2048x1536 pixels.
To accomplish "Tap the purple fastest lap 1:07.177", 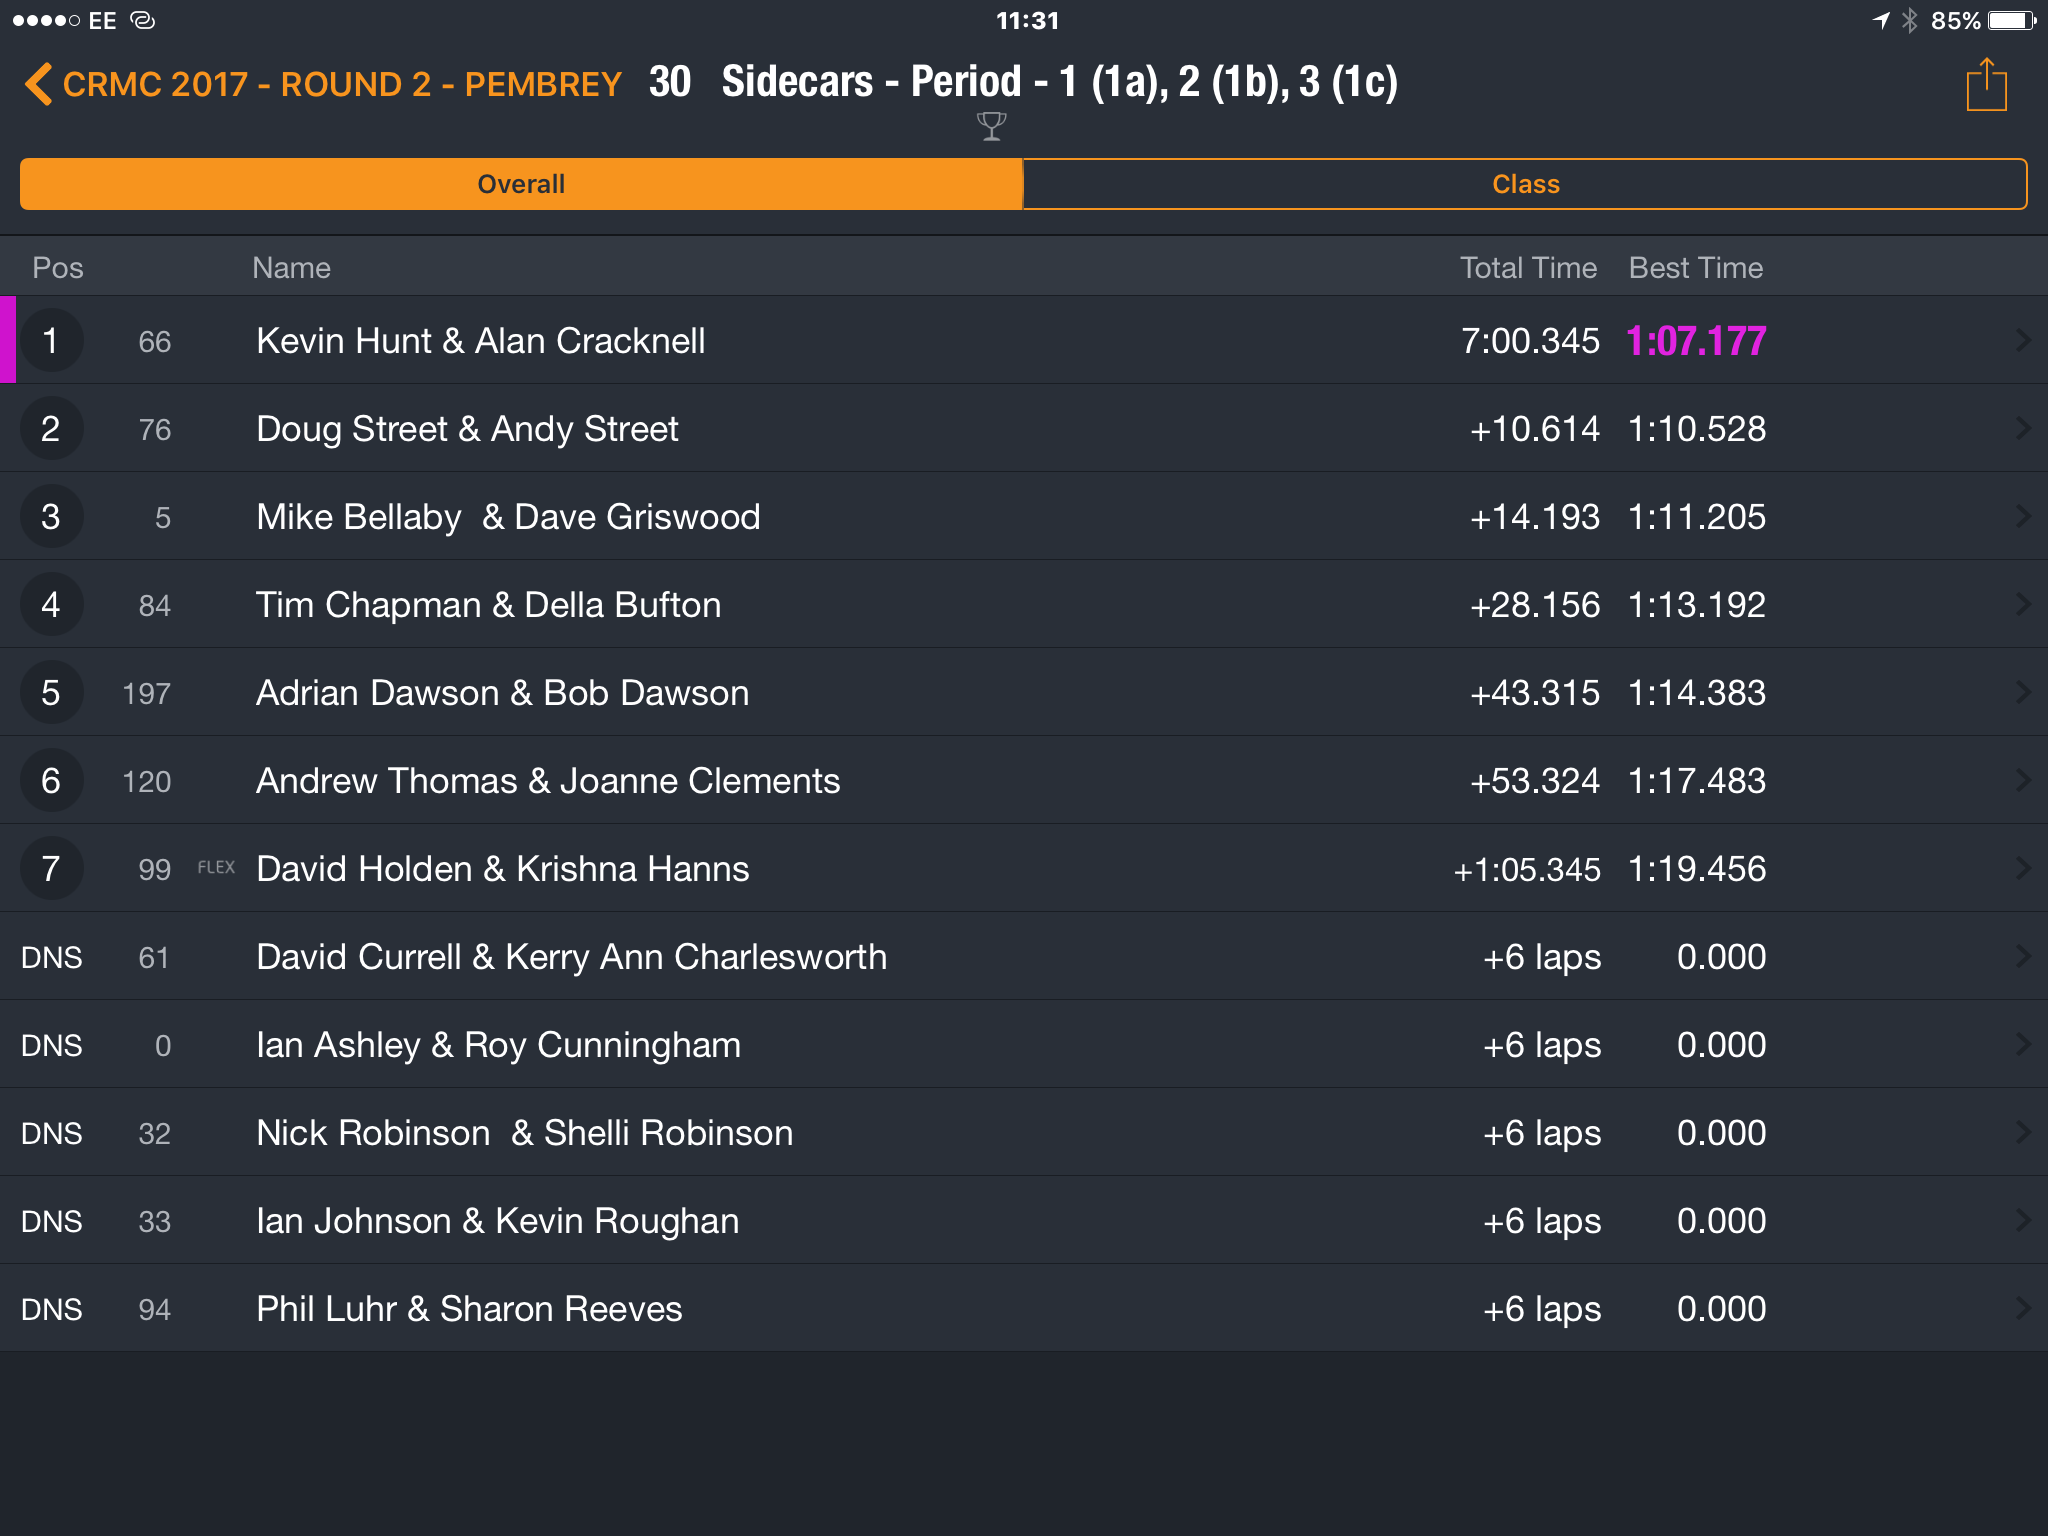I will 1696,341.
